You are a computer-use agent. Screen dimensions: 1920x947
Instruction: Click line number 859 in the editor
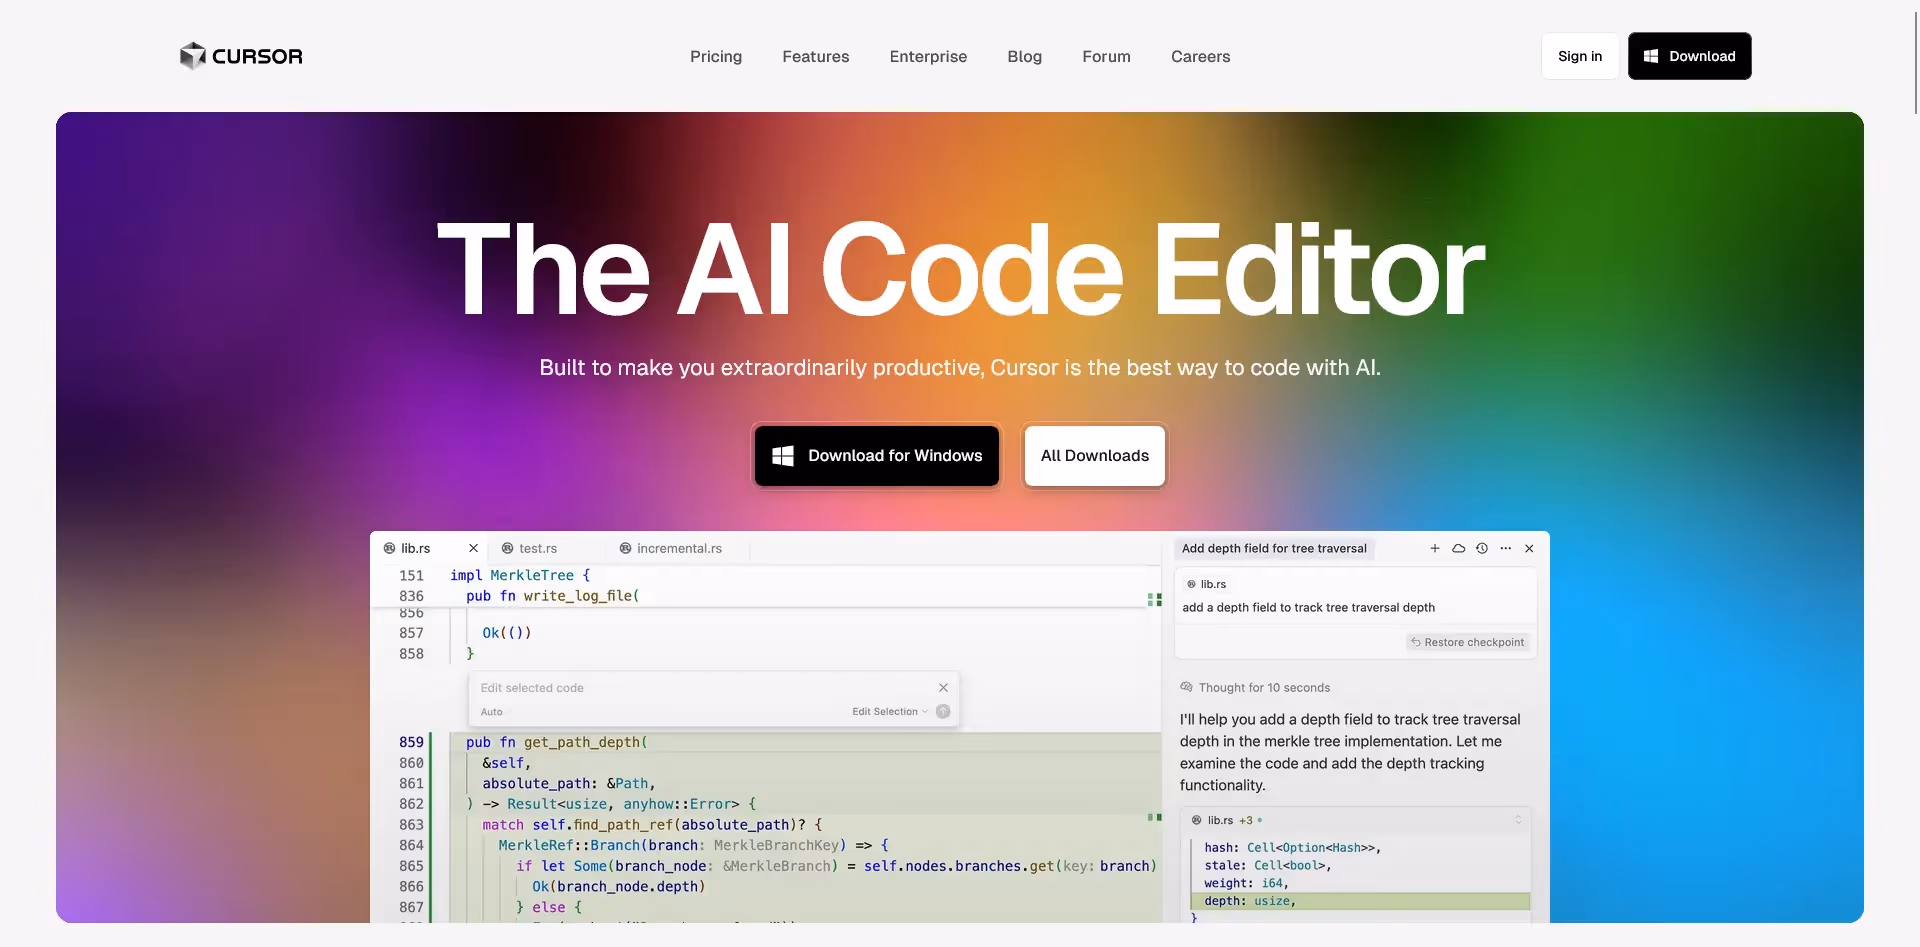[x=411, y=742]
